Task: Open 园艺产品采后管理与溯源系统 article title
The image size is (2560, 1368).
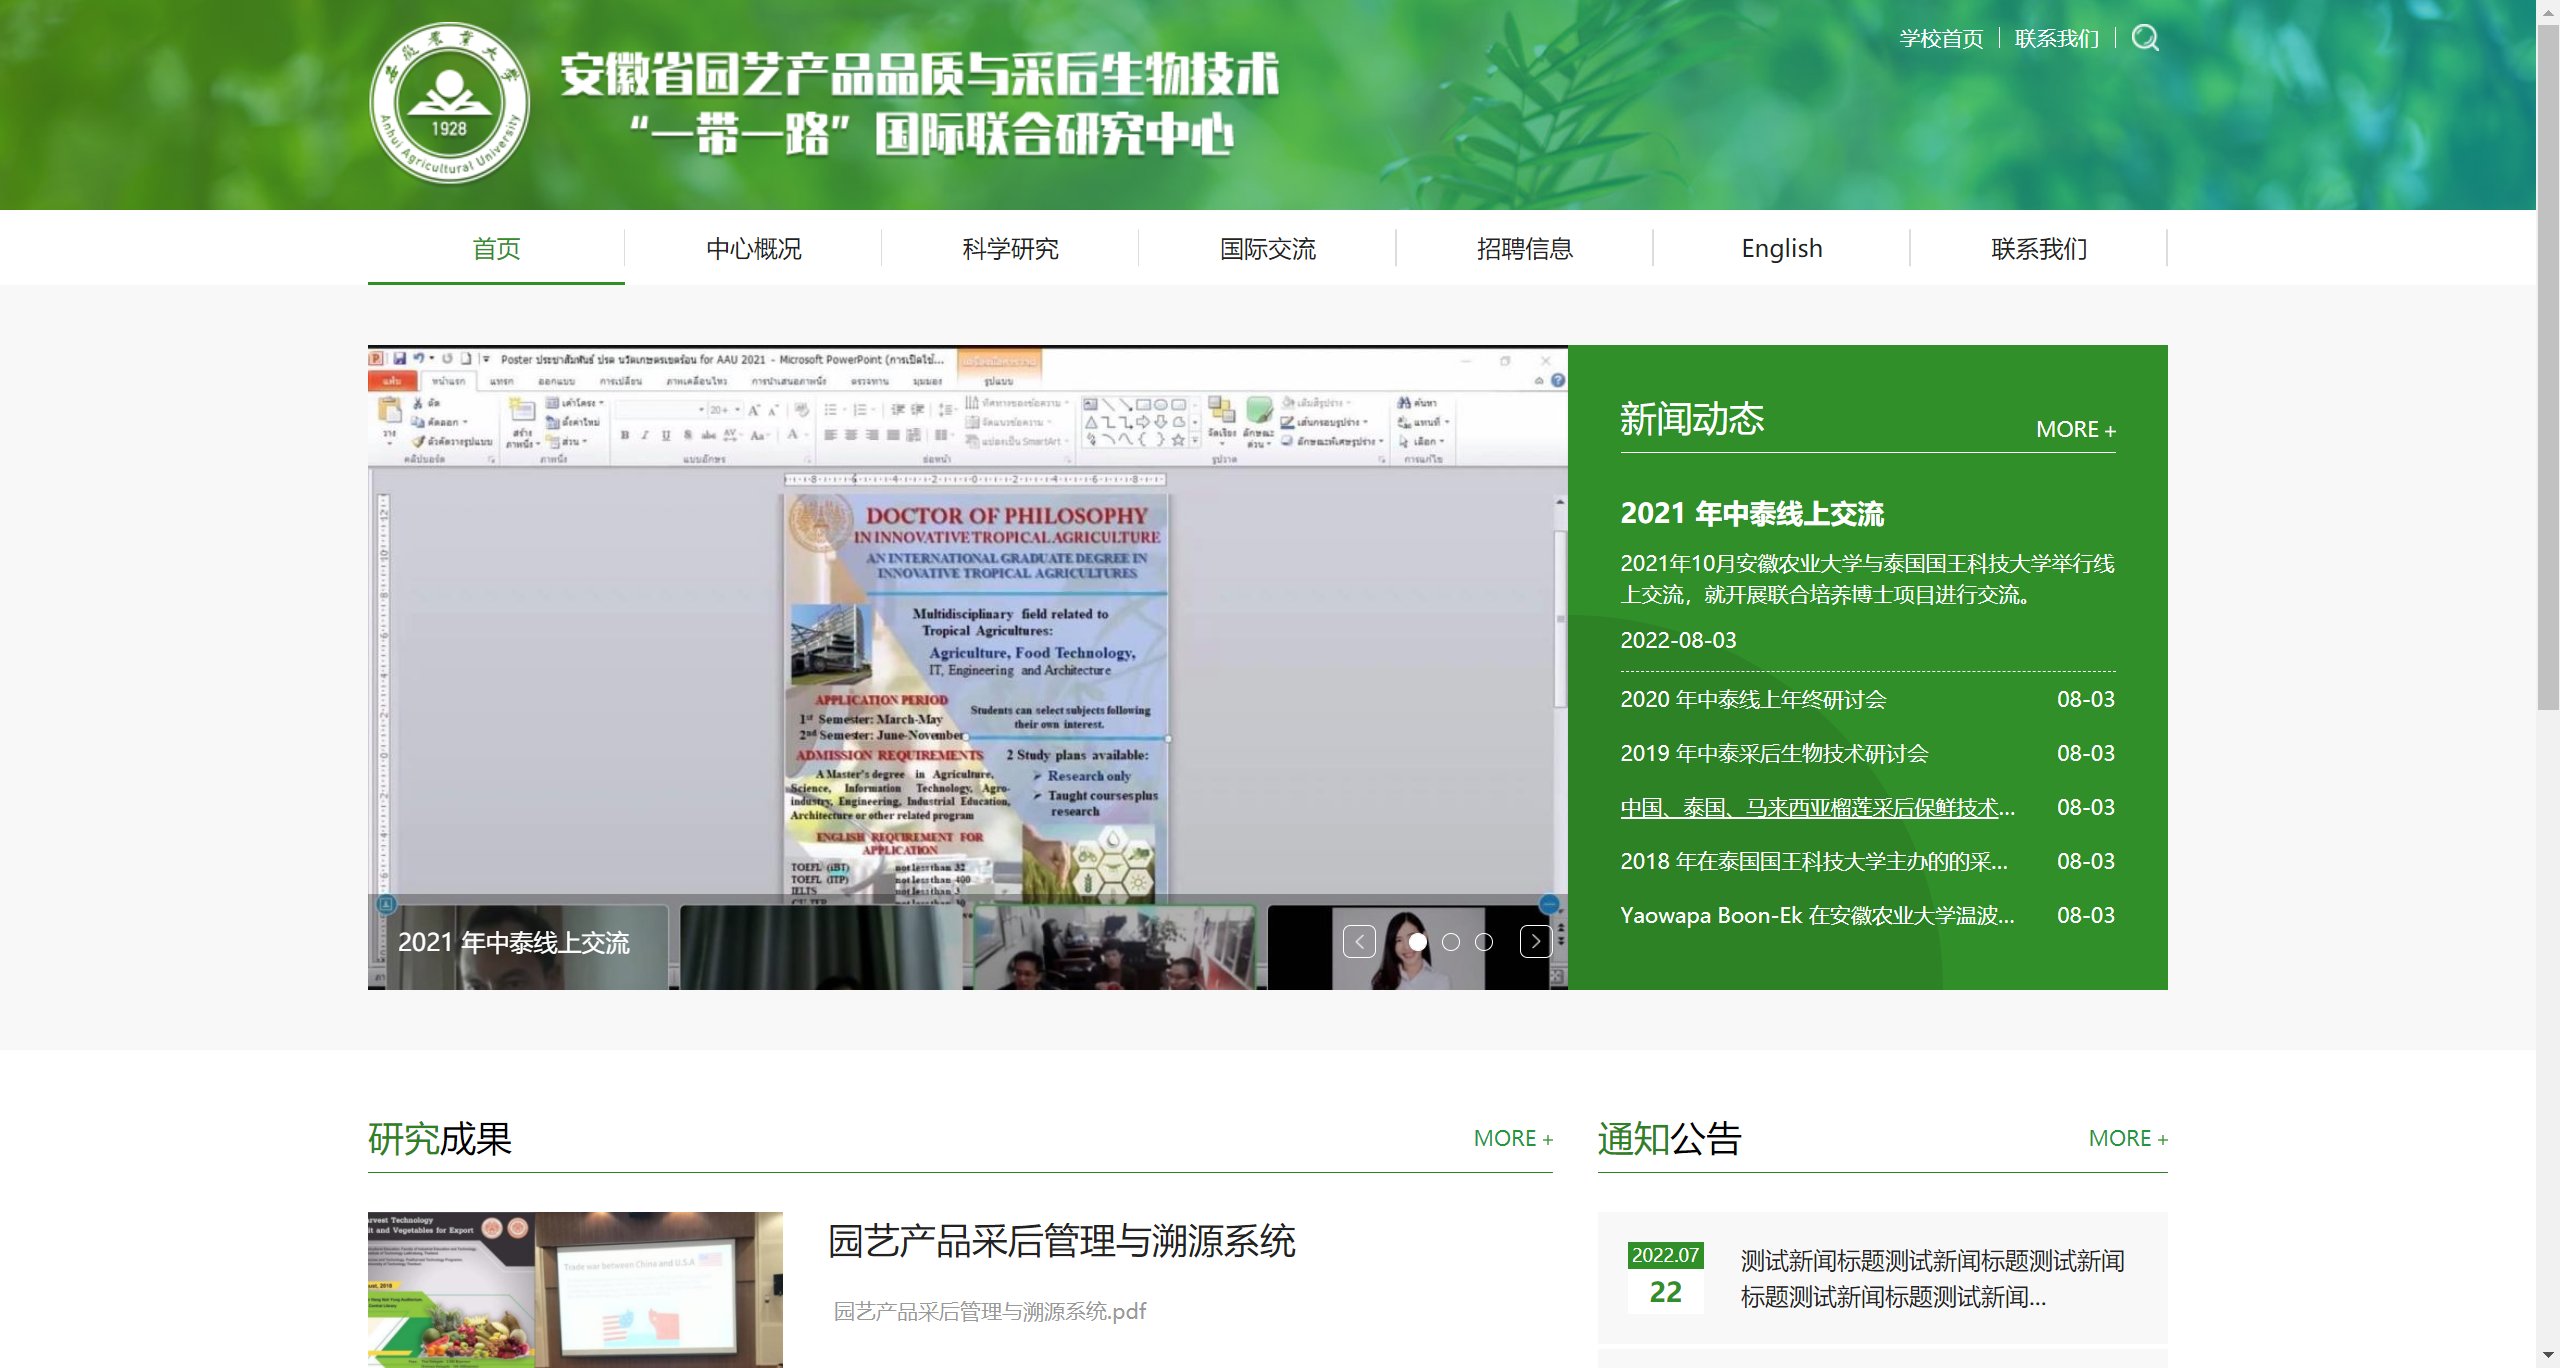Action: tap(1061, 1241)
